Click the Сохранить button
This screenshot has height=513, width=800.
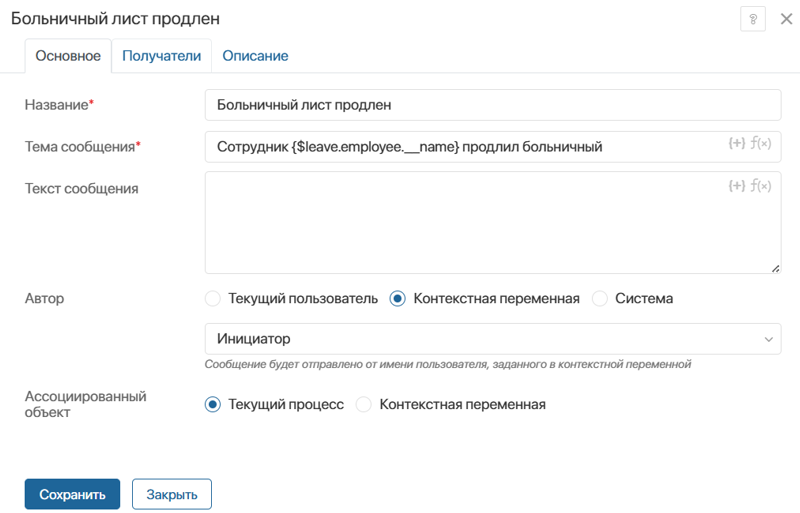[72, 494]
